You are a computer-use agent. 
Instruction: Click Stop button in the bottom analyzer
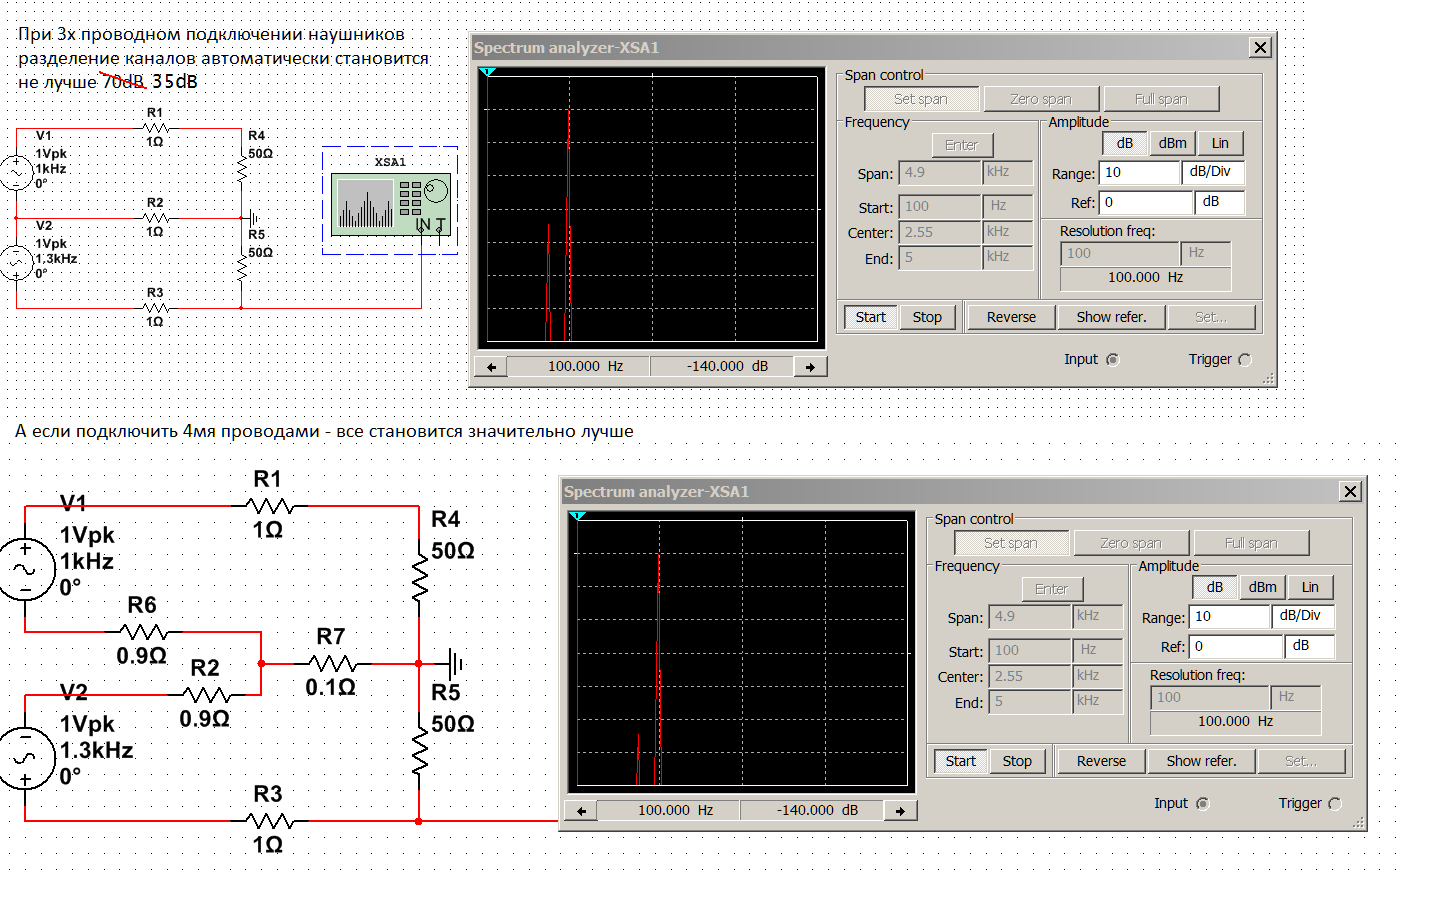click(1017, 761)
